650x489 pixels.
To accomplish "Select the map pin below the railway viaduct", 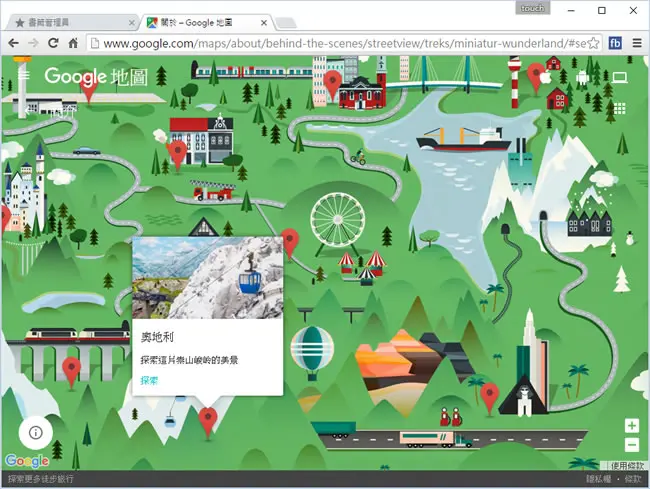I will coord(71,372).
